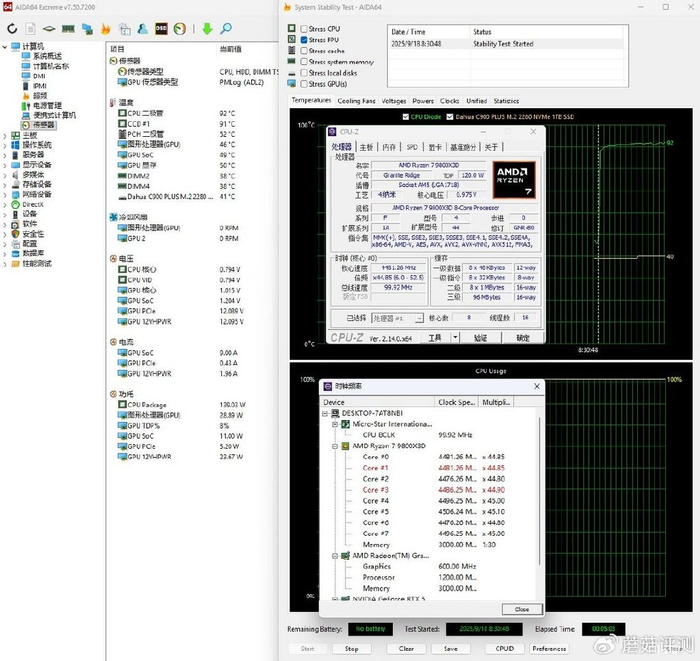This screenshot has height=661, width=700.
Task: Uncheck the Stress FPU checkbox
Action: click(x=304, y=40)
